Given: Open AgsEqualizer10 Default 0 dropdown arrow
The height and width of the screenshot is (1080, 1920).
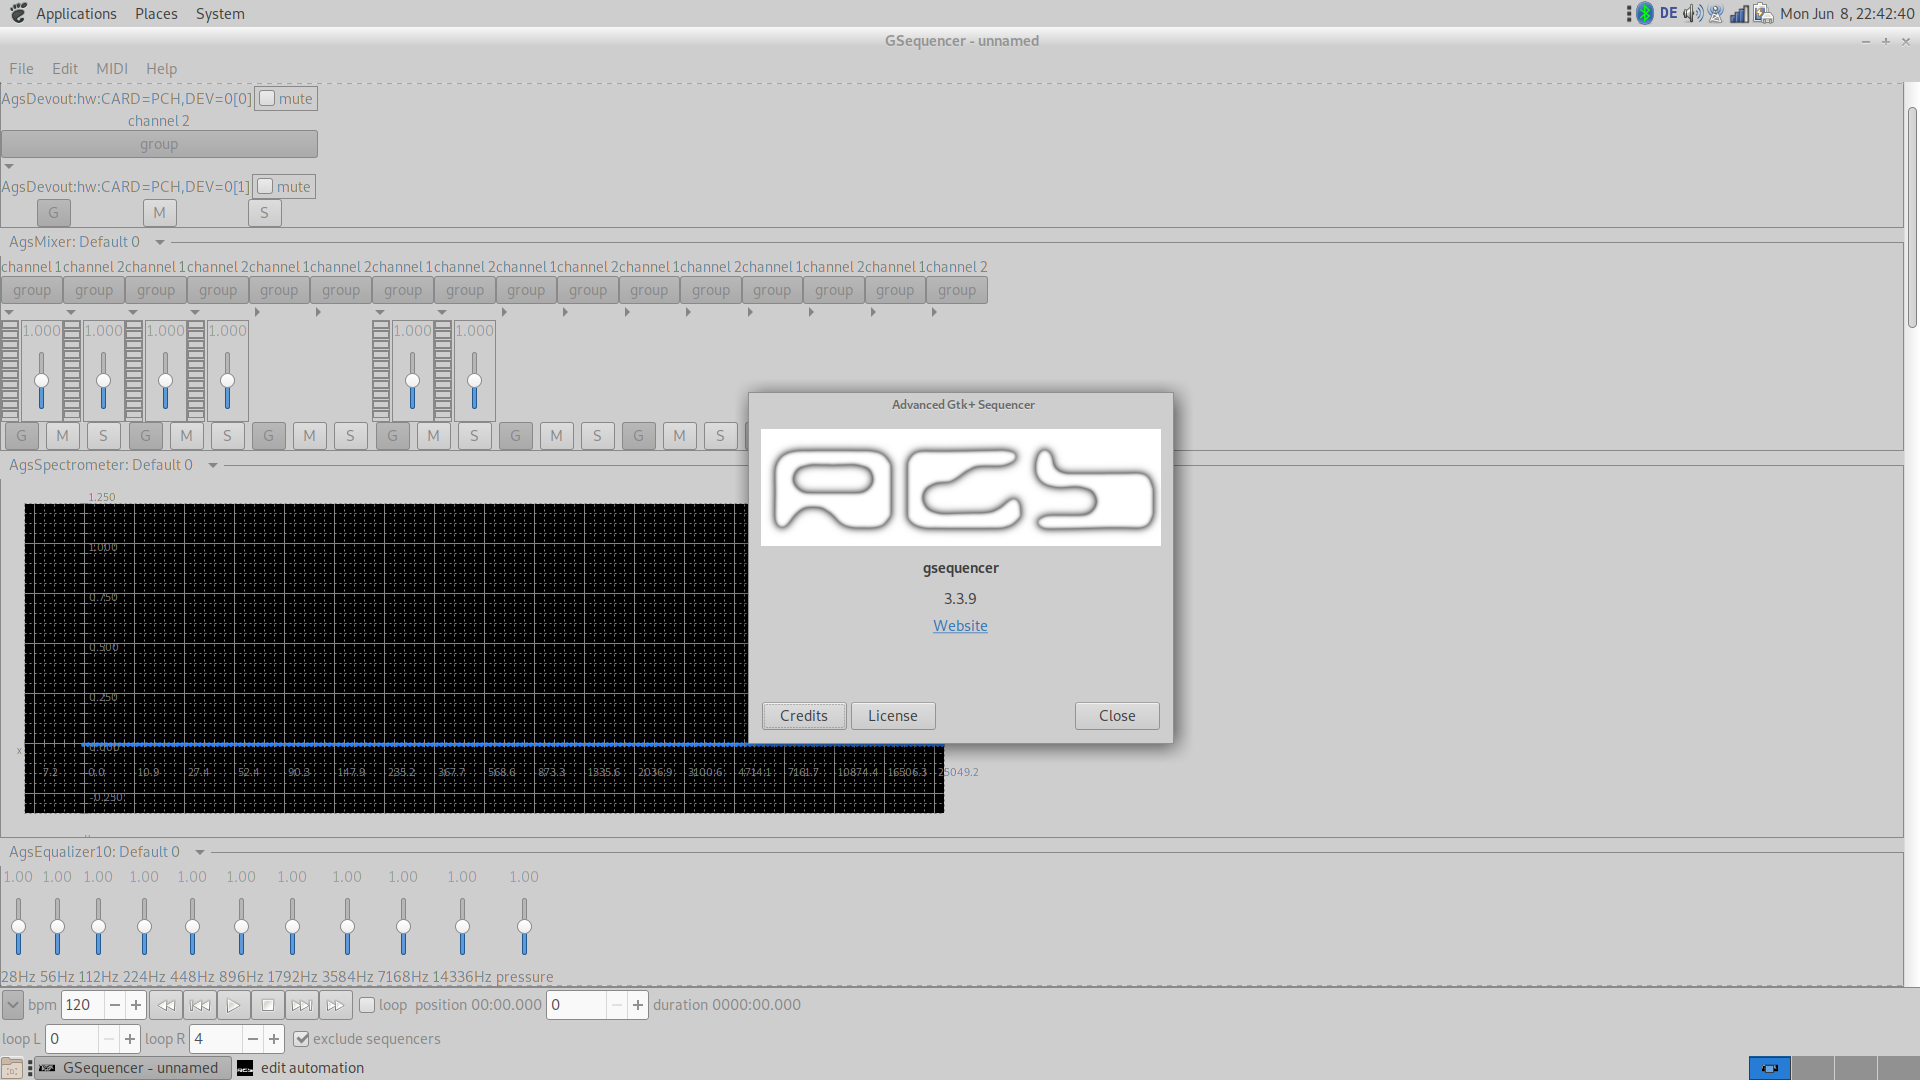Looking at the screenshot, I should point(200,852).
